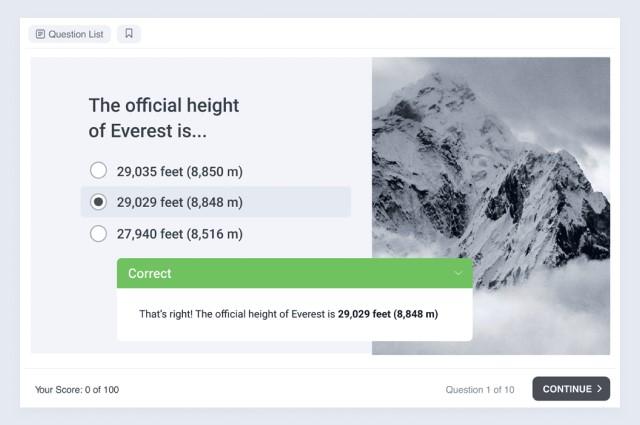The image size is (640, 425).
Task: Click the 29,035 feet (8,850 m) label text
Action: tap(180, 171)
